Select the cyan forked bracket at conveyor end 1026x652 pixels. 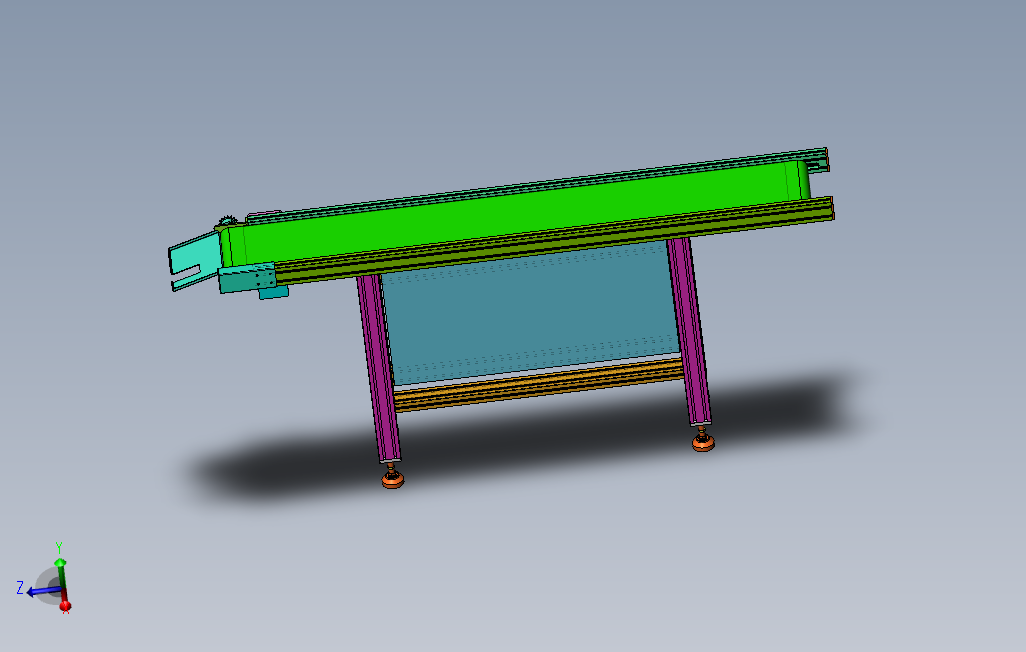click(195, 262)
